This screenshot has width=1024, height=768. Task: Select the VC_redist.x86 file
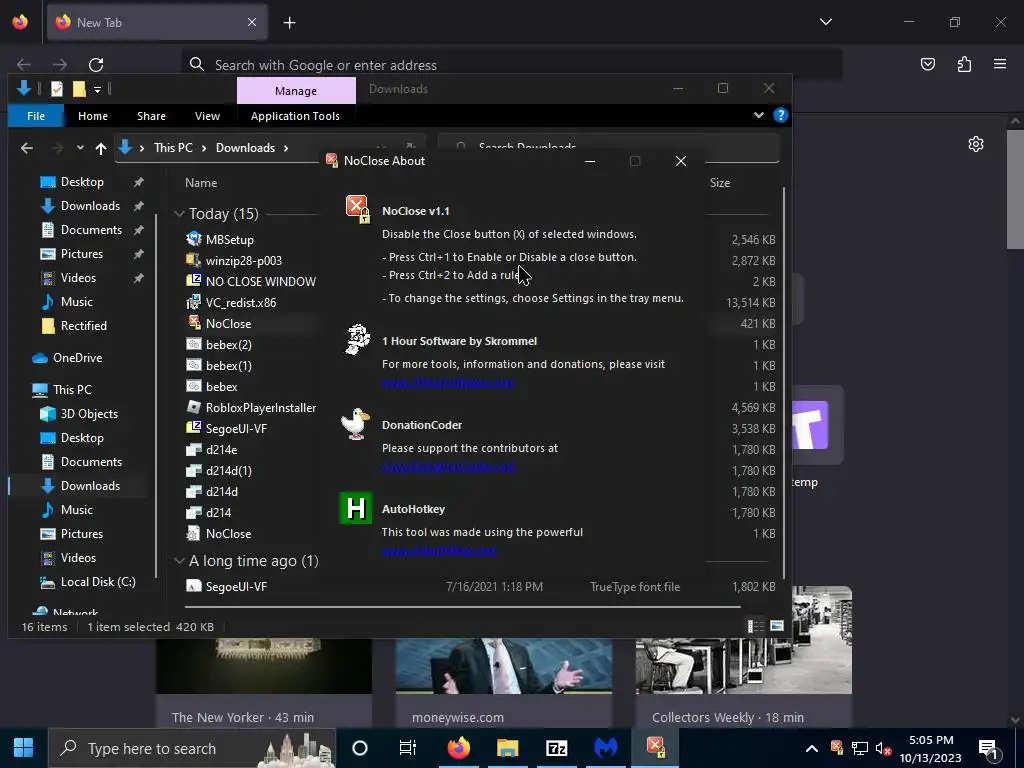tap(240, 302)
